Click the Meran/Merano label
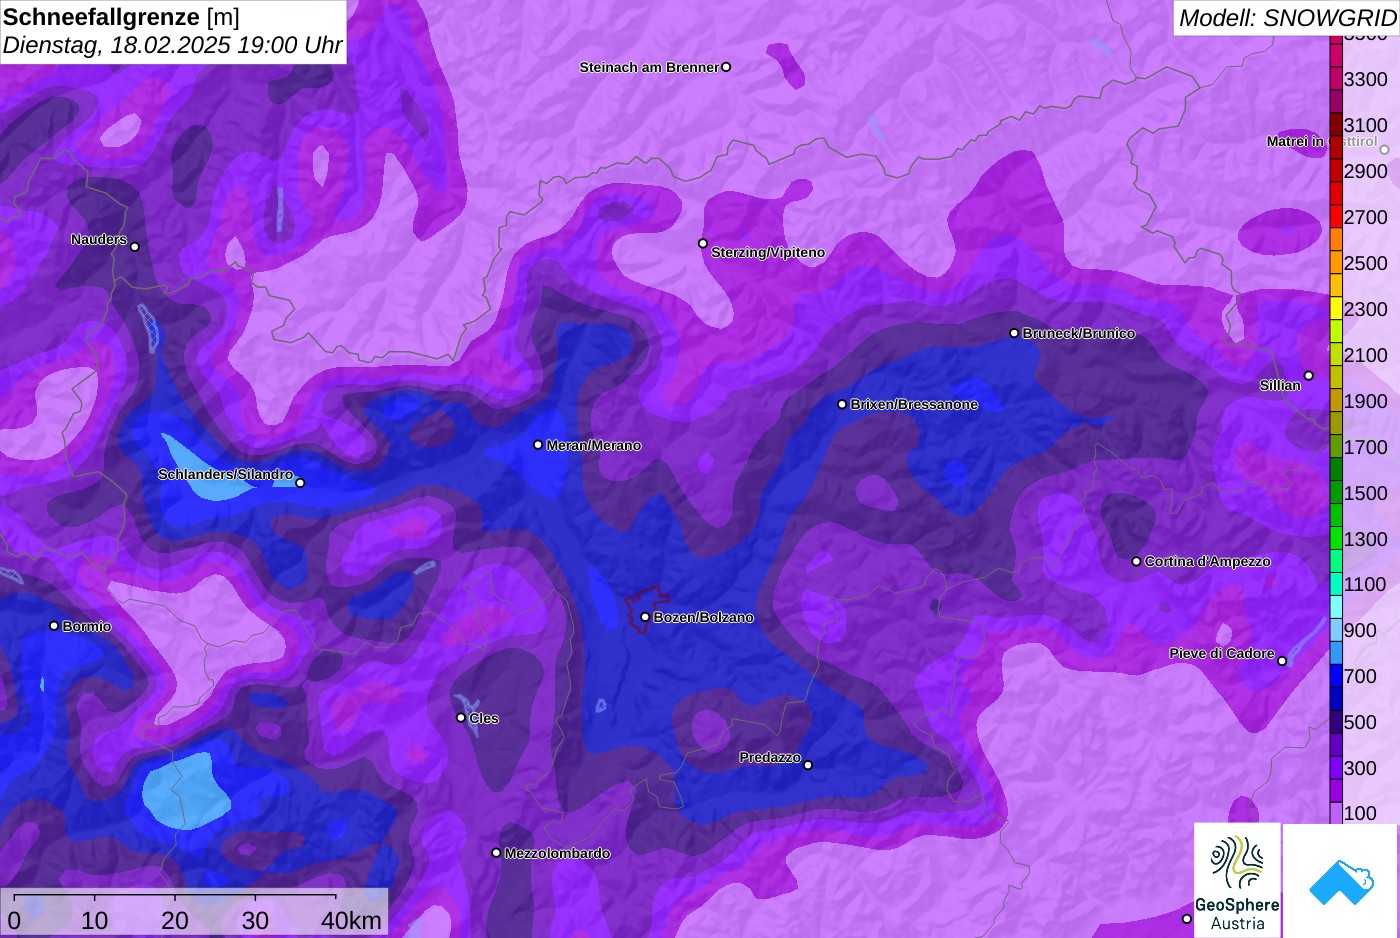The height and width of the screenshot is (938, 1400). [x=594, y=445]
